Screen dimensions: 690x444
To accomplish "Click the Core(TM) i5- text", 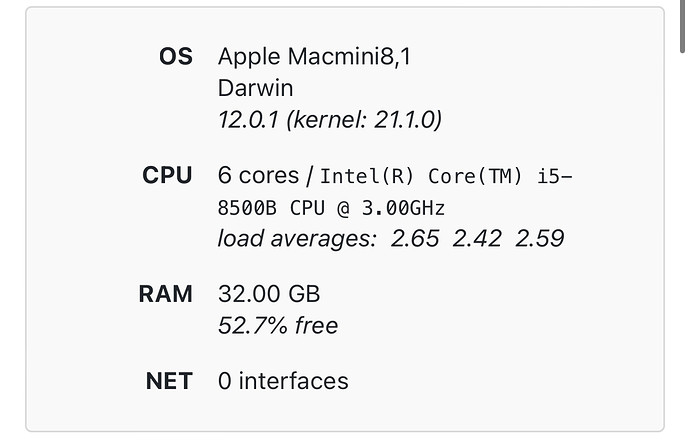I will pos(500,177).
